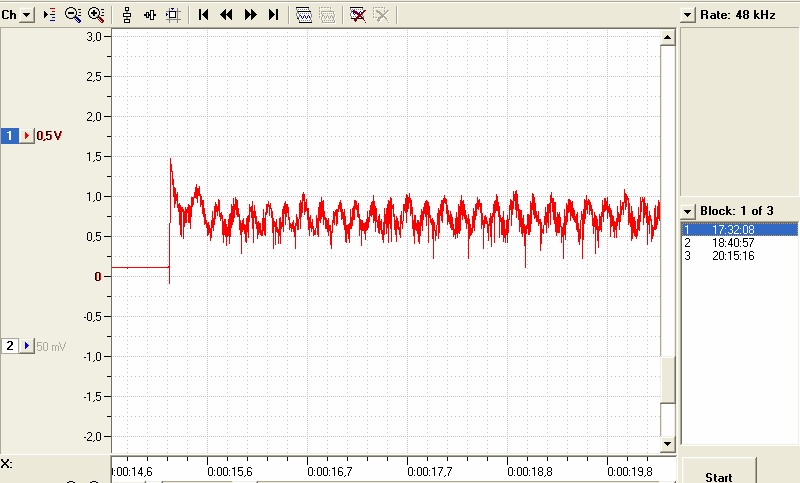Select channel 2 number button
The height and width of the screenshot is (483, 800).
9,346
